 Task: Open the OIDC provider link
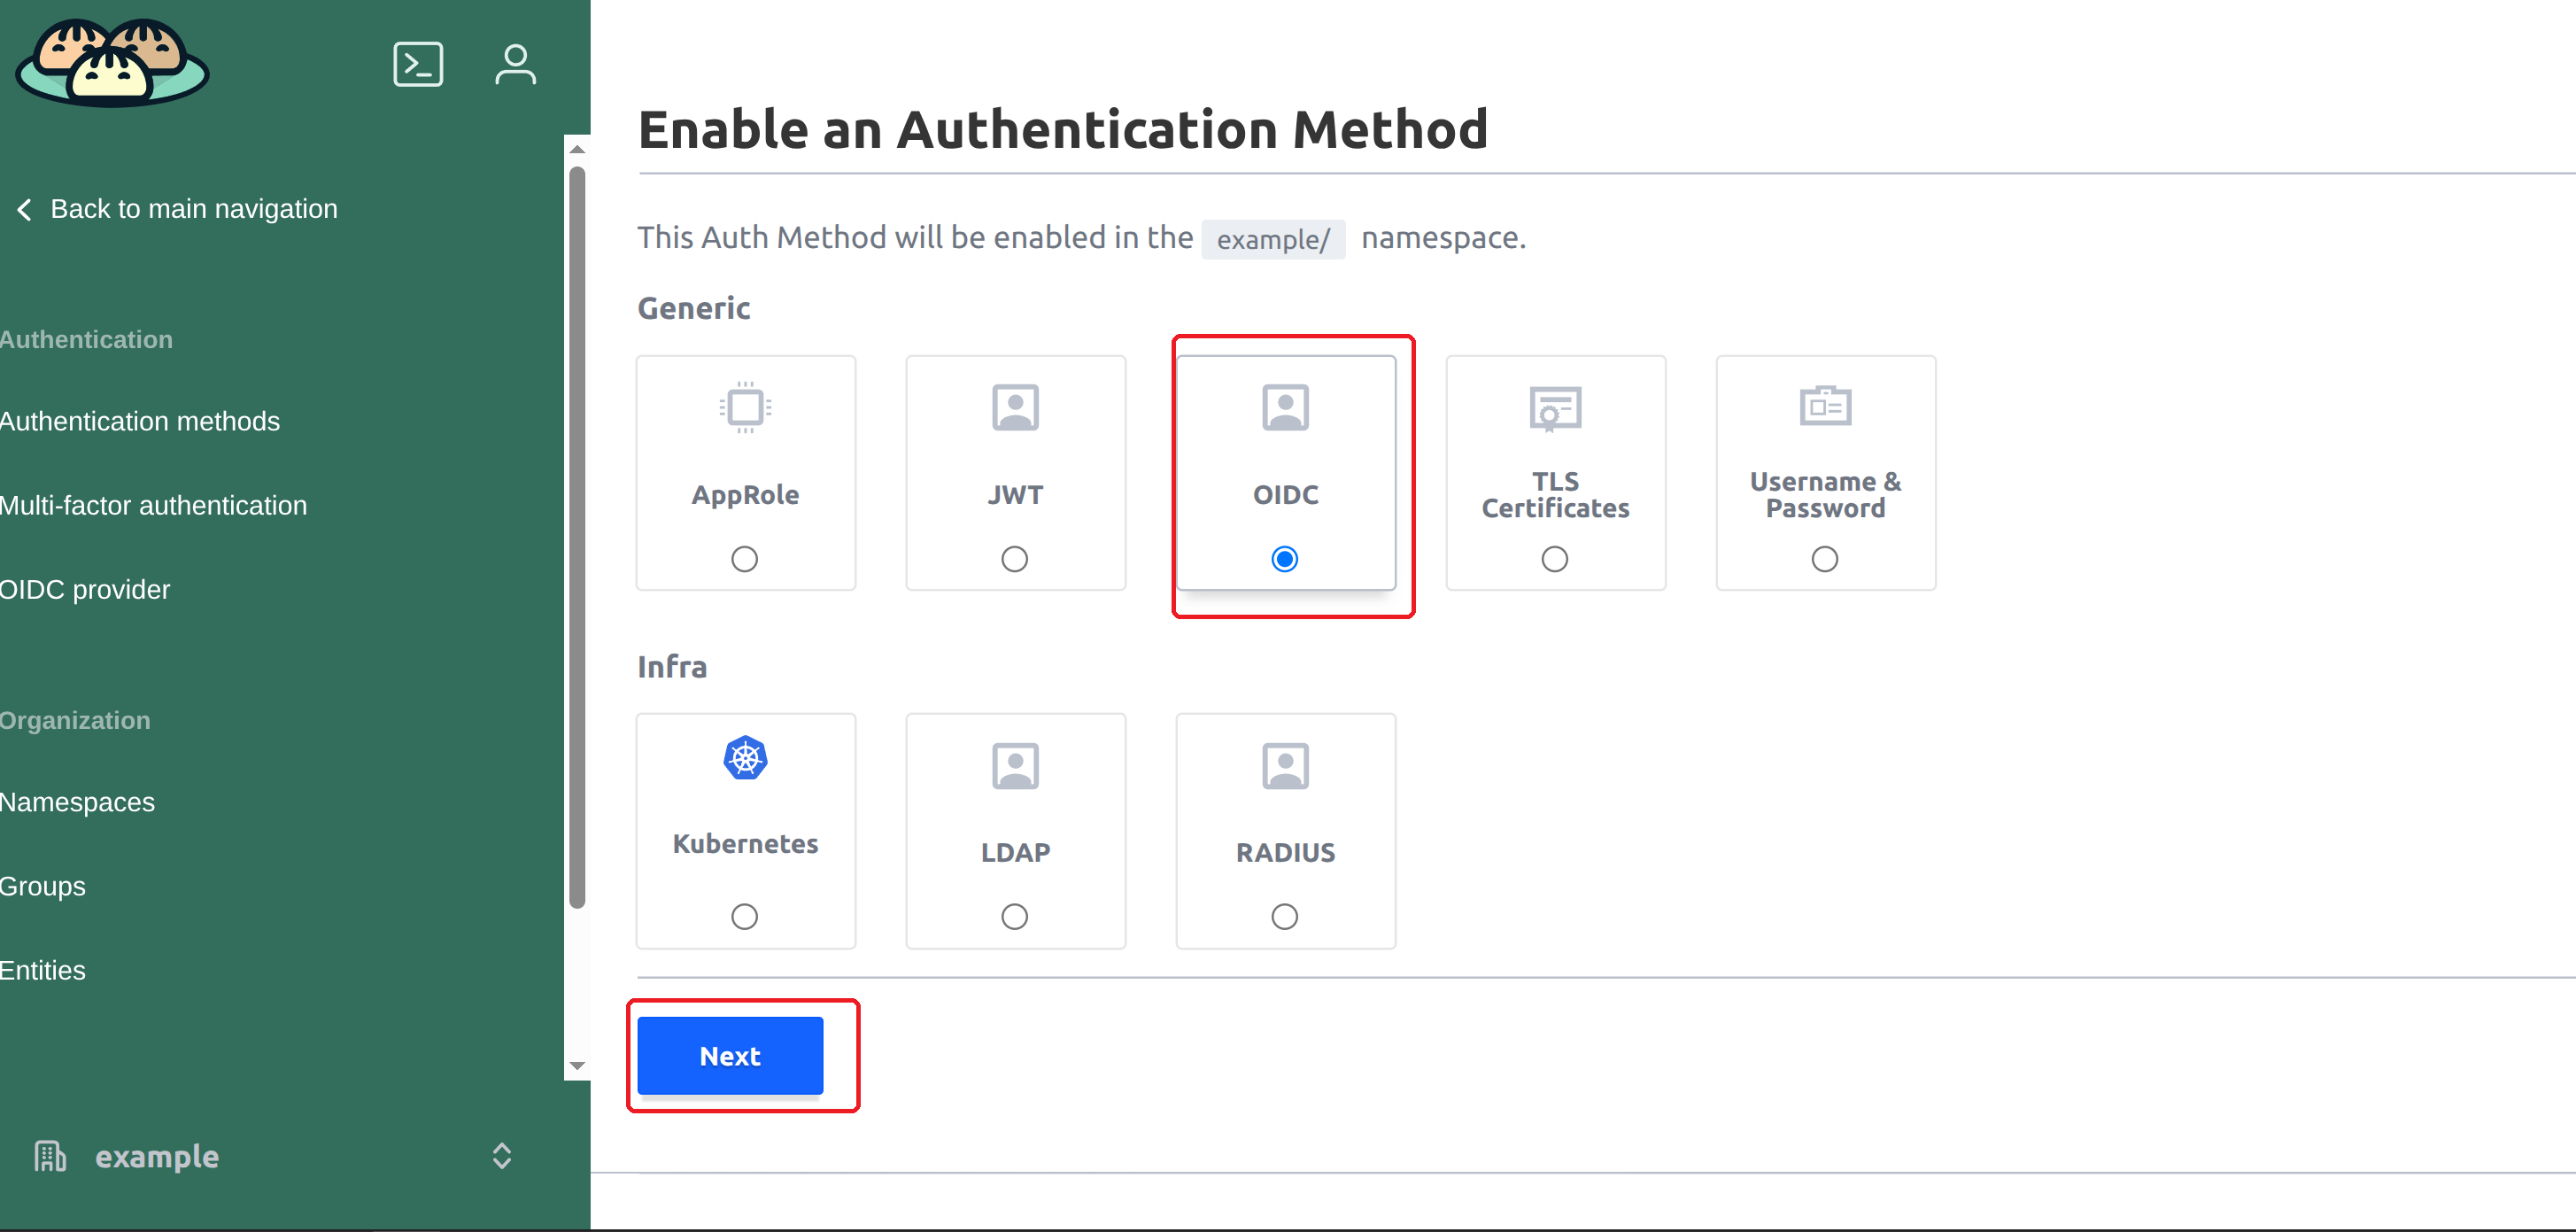pos(85,590)
